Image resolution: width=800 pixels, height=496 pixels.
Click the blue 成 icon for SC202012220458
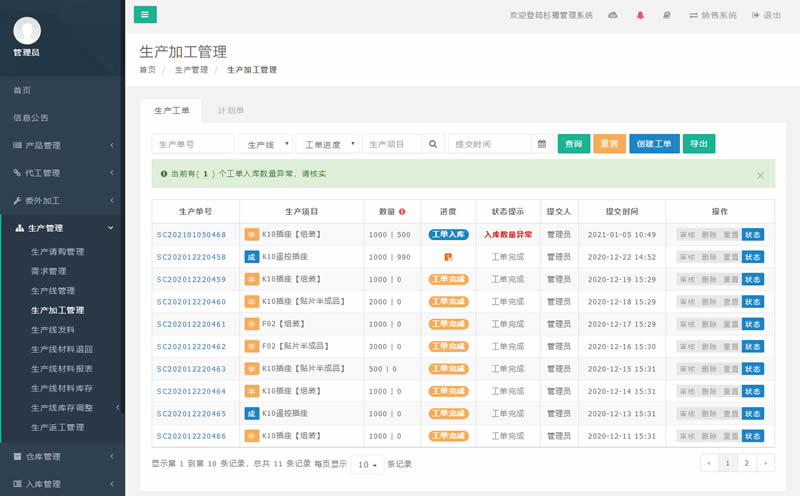[x=252, y=257]
